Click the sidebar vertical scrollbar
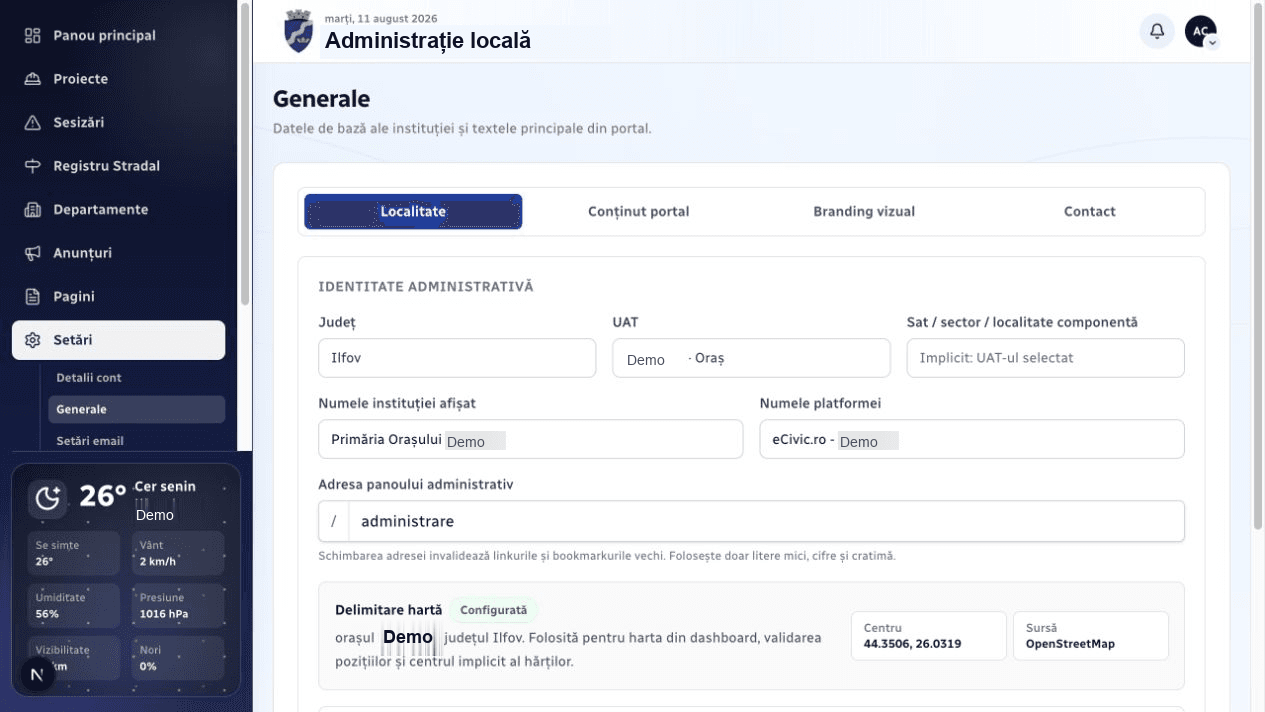The image size is (1265, 712). tap(245, 155)
